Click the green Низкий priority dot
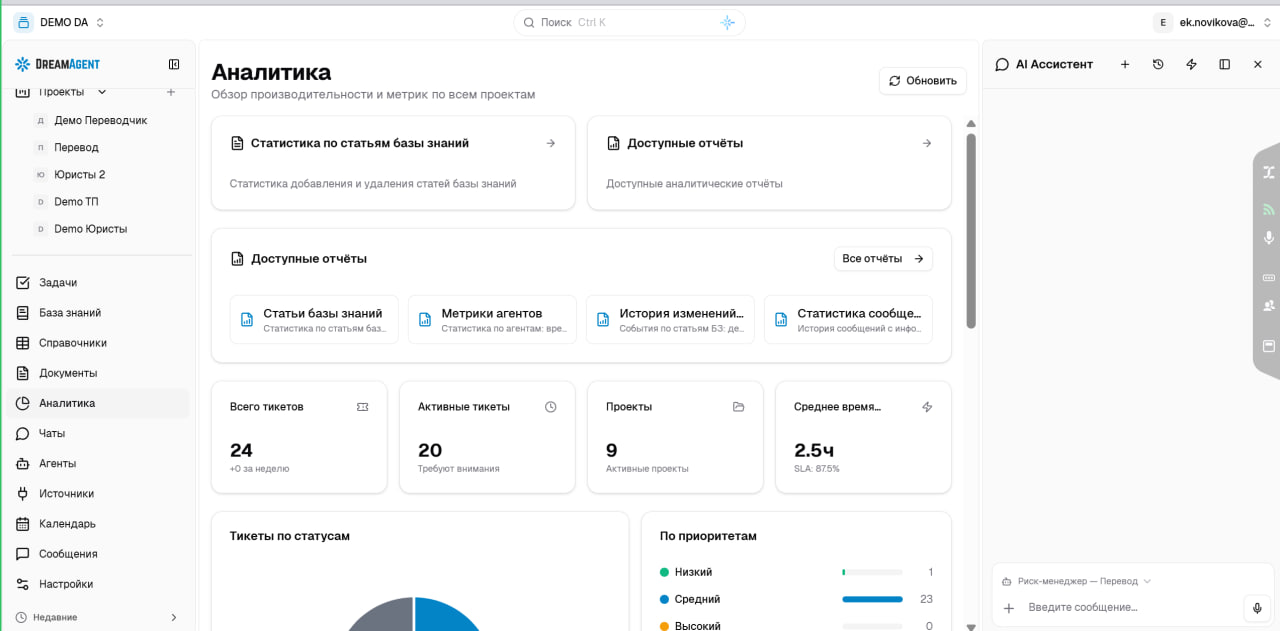Image resolution: width=1280 pixels, height=631 pixels. click(x=664, y=572)
